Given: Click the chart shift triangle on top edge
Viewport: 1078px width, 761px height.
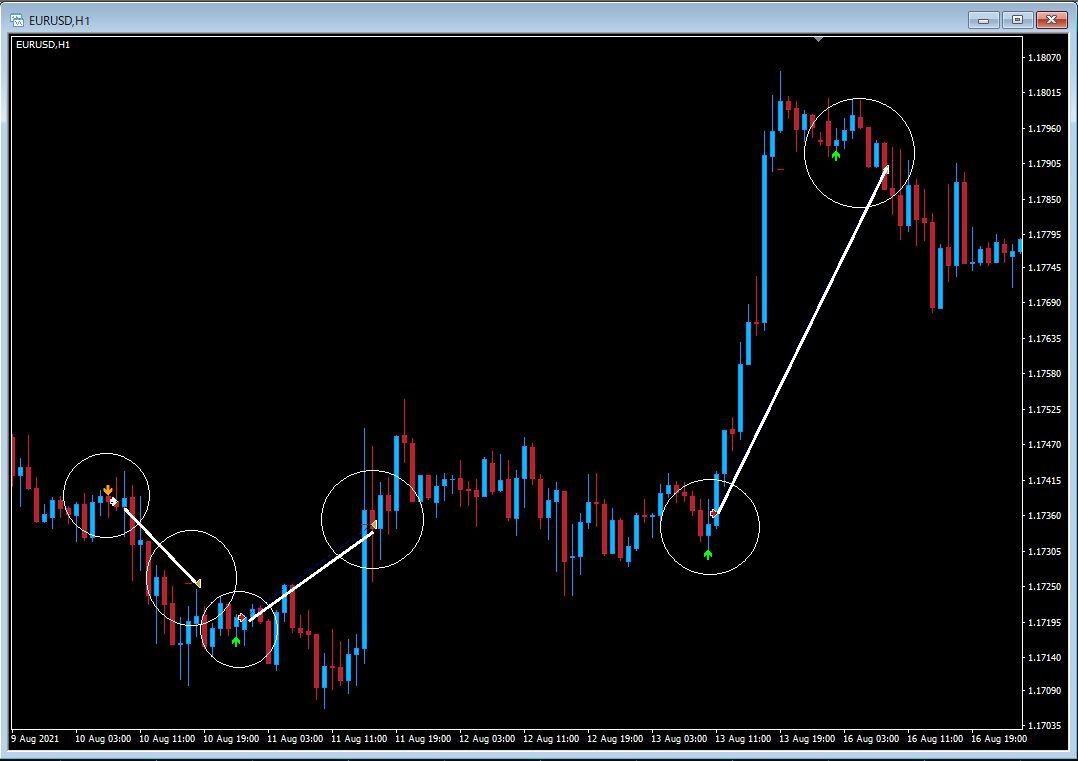Looking at the screenshot, I should pyautogui.click(x=818, y=40).
